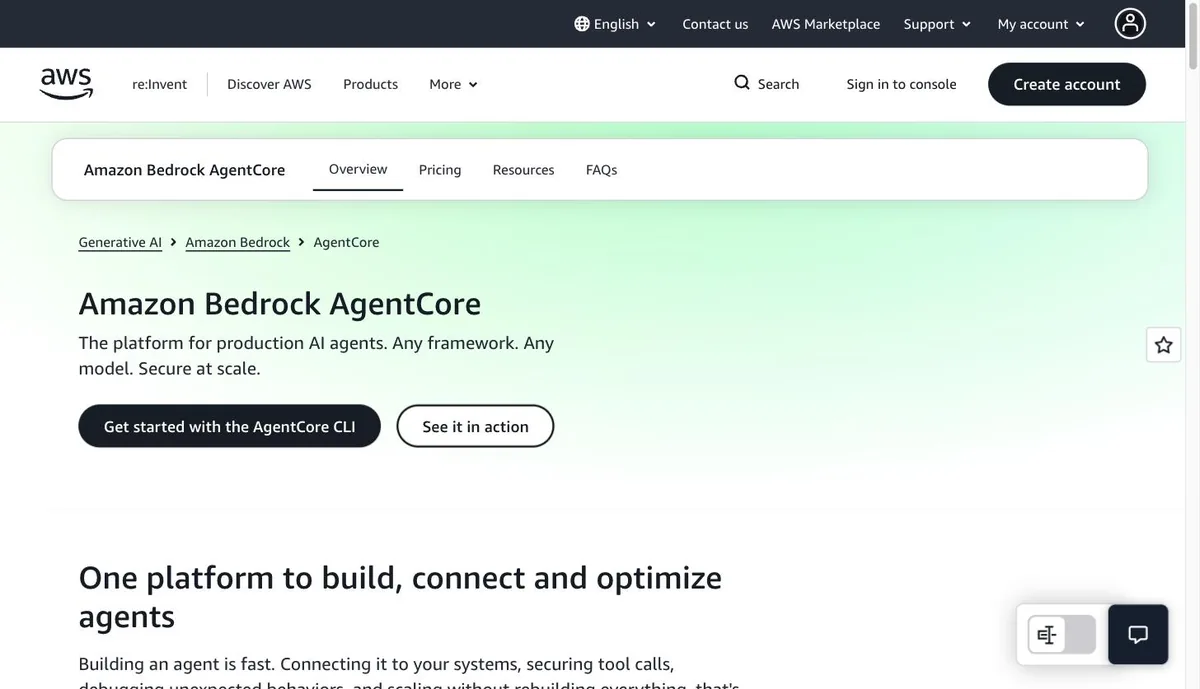Open Generative AI breadcrumb link

[x=120, y=242]
